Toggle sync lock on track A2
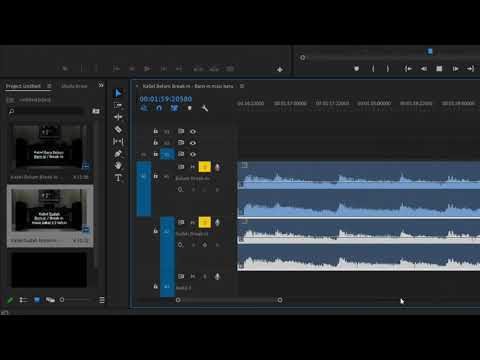 click(181, 222)
